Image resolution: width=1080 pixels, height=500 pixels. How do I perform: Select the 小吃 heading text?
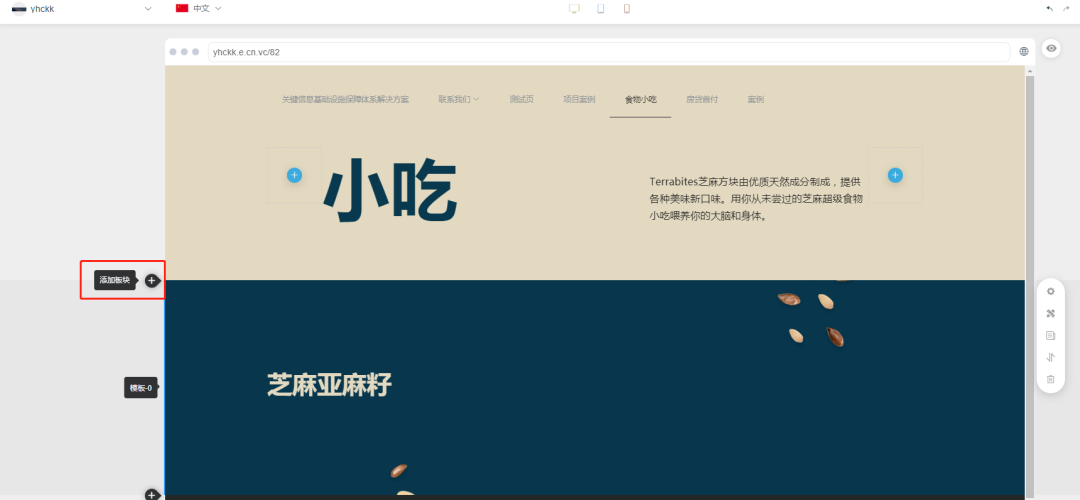pyautogui.click(x=389, y=190)
